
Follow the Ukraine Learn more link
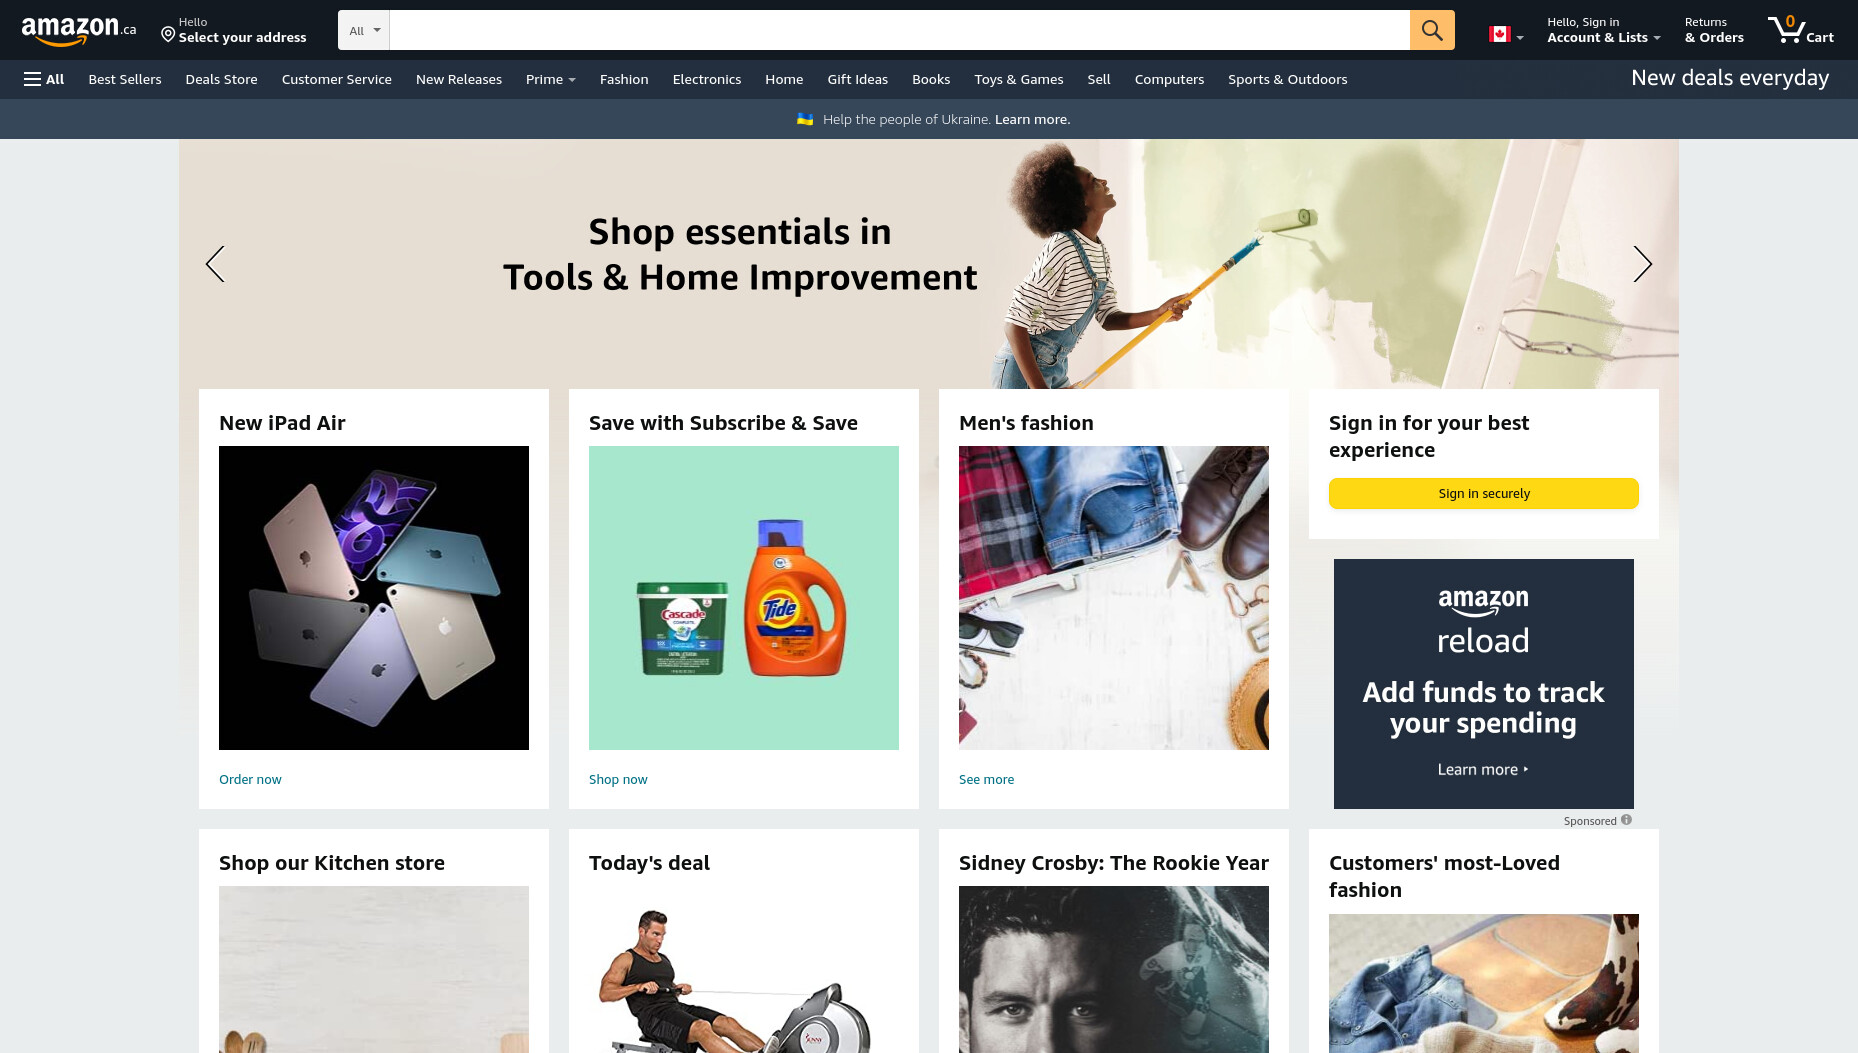point(1032,119)
